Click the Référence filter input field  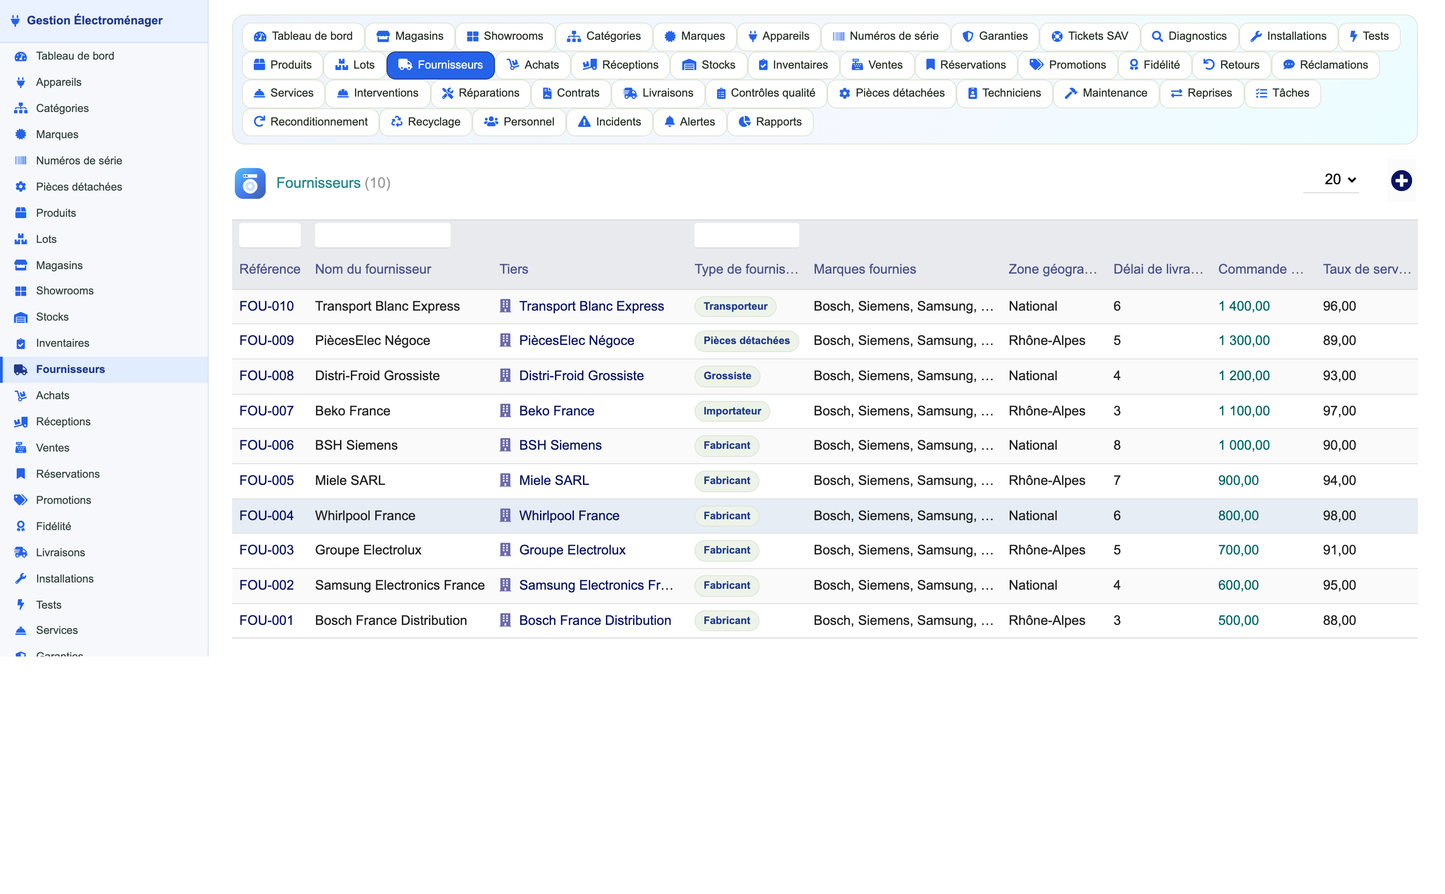pos(270,235)
